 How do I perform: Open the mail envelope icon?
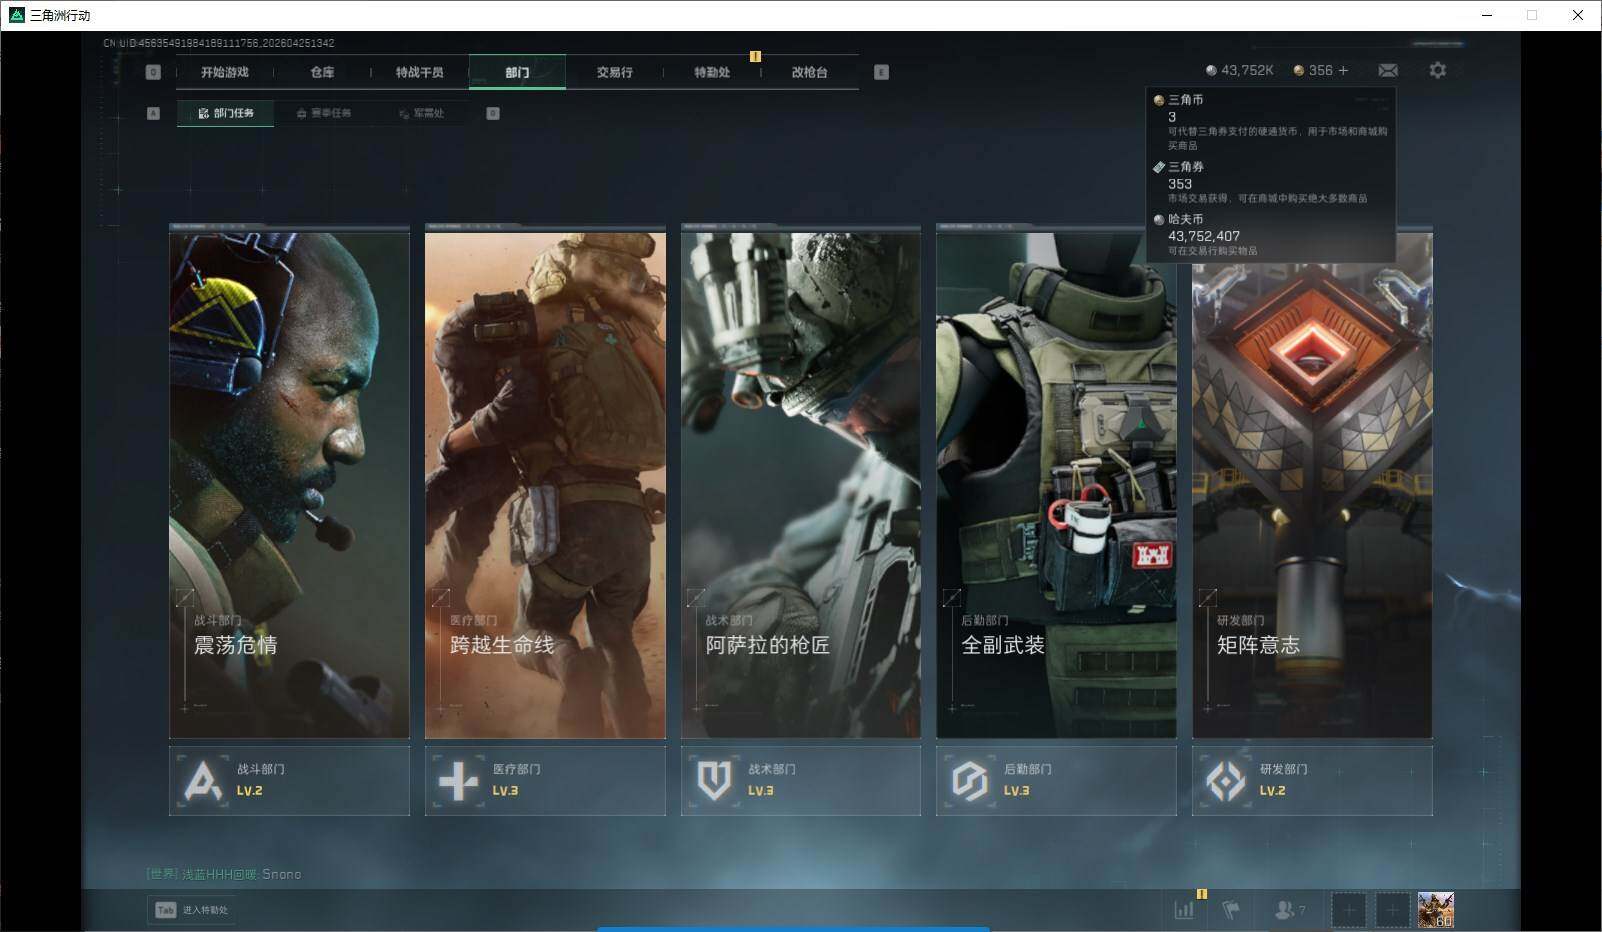1388,70
